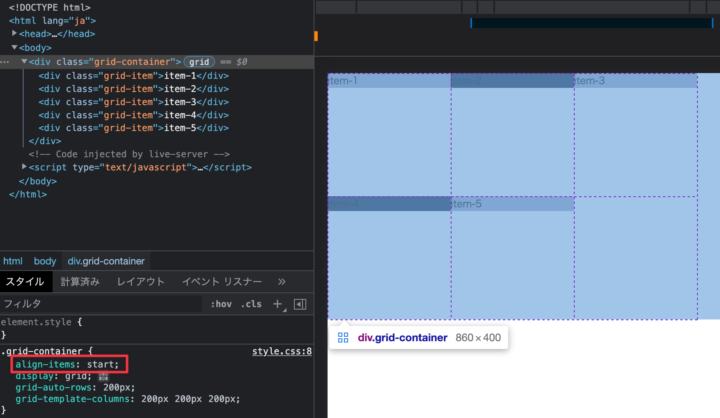This screenshot has width=720, height=418.
Task: Click the item-5 cell in the page preview
Action: pos(512,204)
